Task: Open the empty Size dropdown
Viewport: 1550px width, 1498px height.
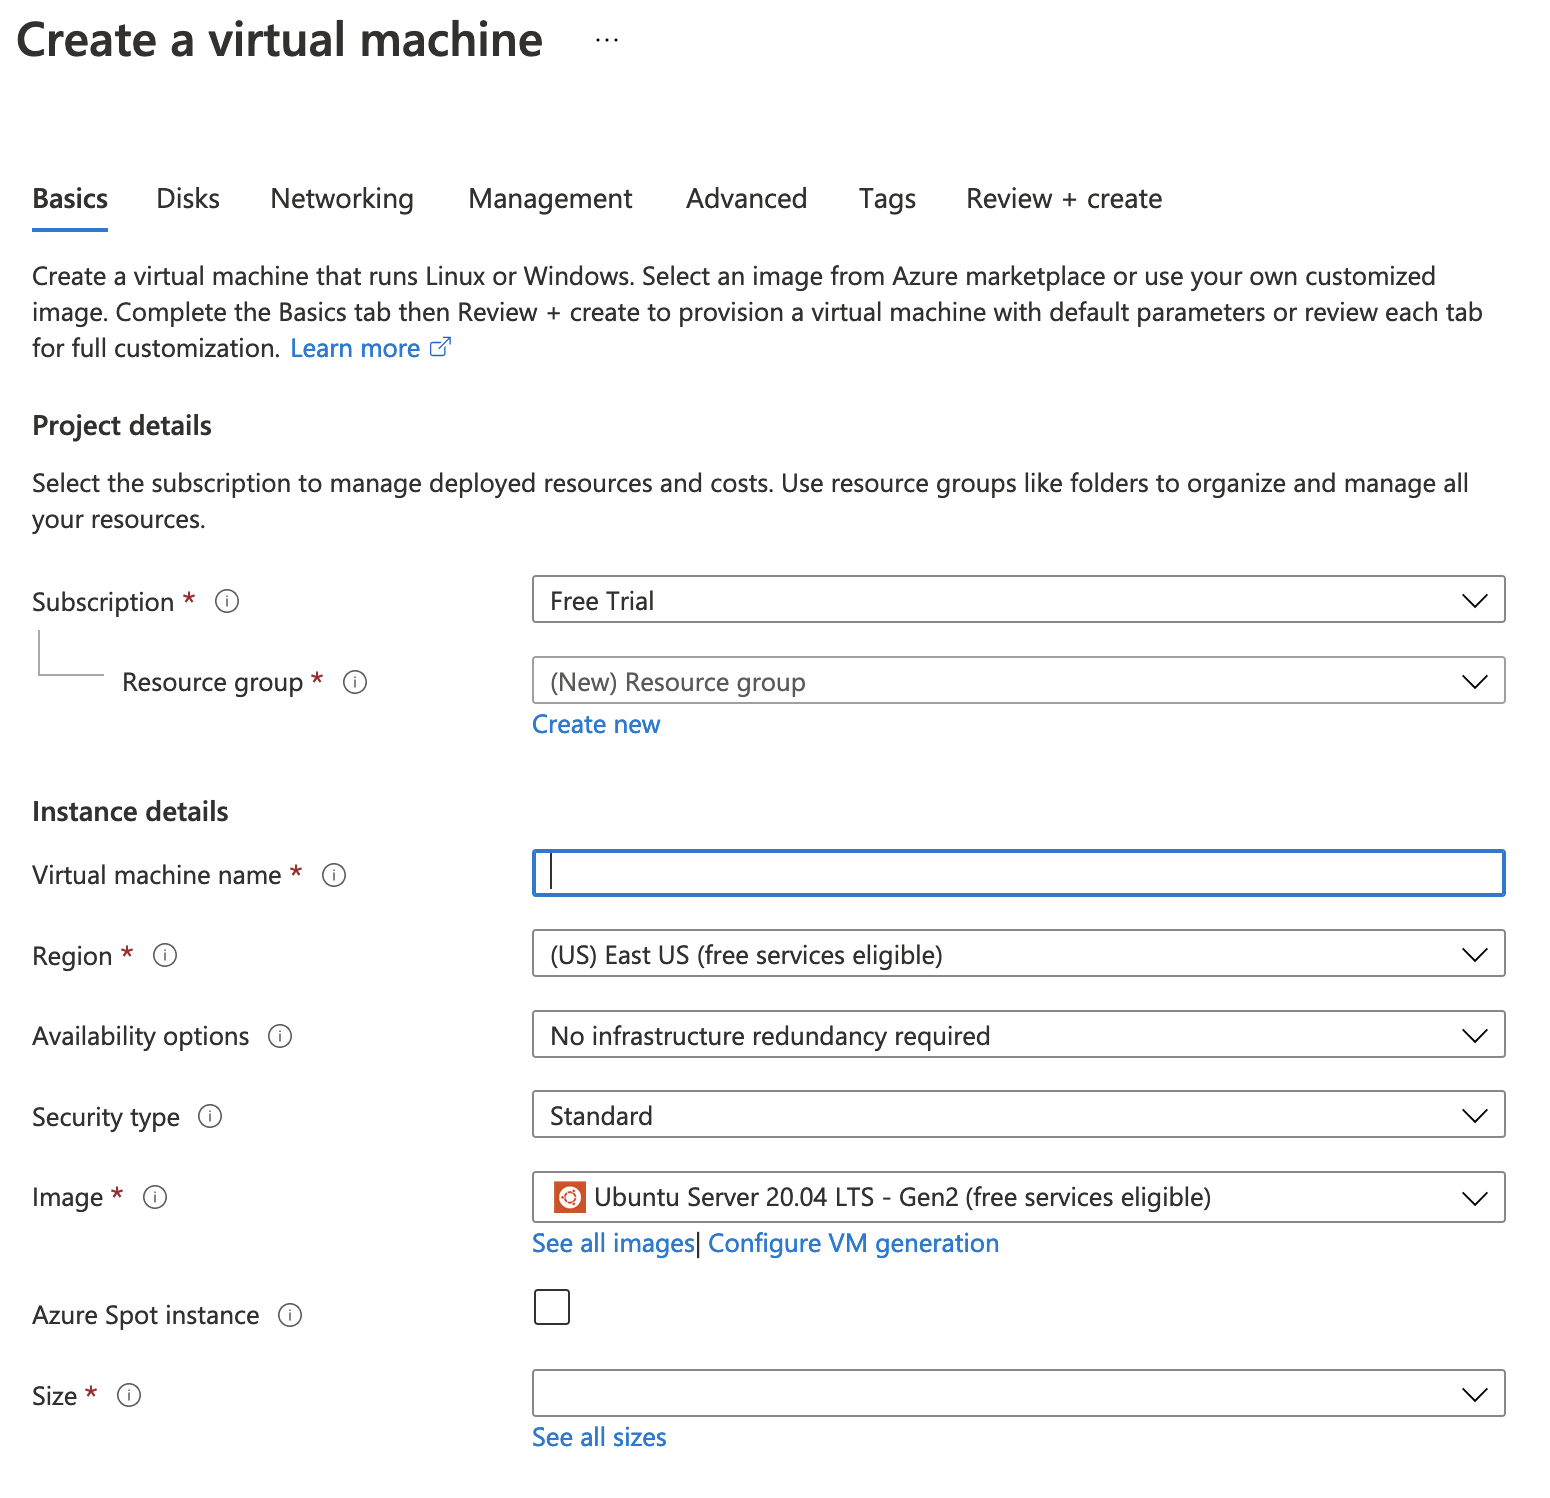Action: 1018,1394
